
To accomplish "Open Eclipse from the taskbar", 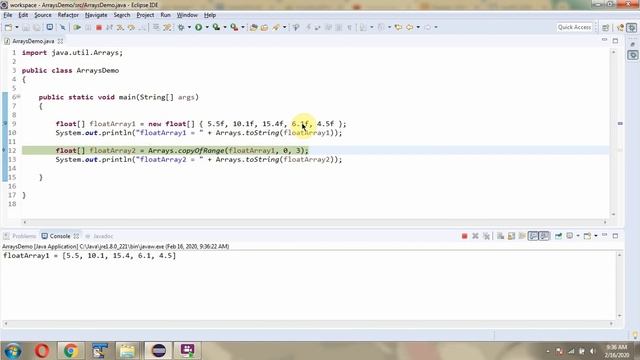I will [158, 351].
